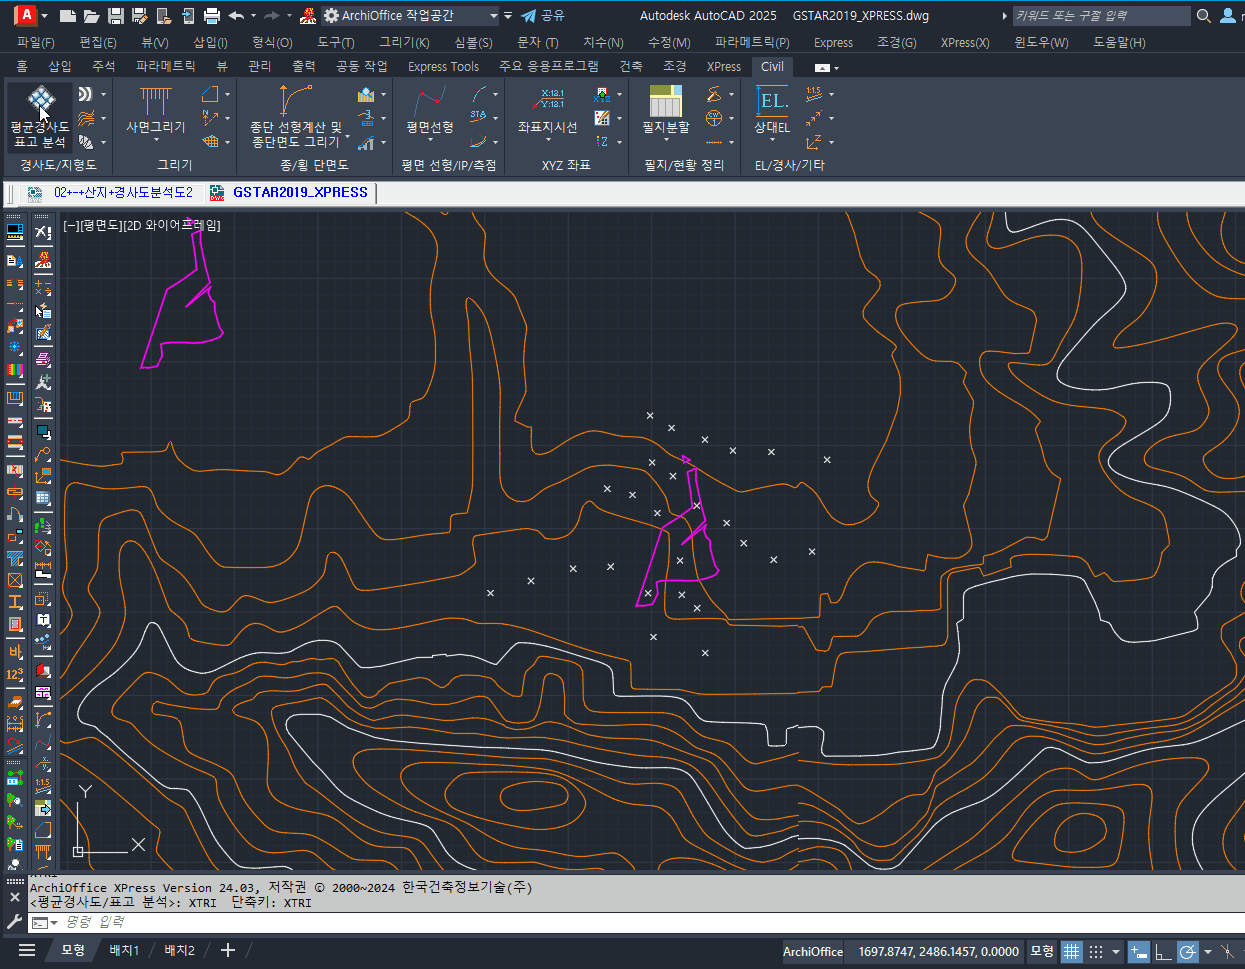Click the [2D 와이어프레임] visual style label
1245x969 pixels.
[x=170, y=225]
